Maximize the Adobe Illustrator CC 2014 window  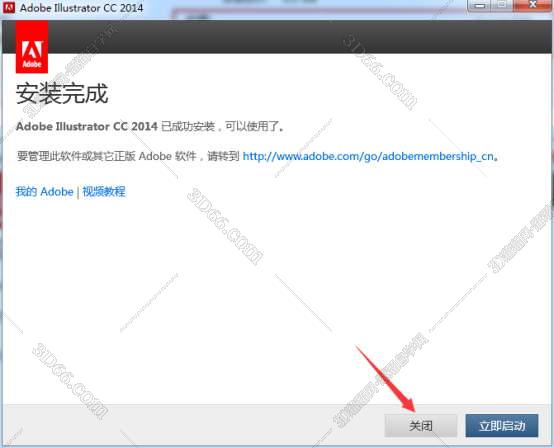tap(502, 5)
